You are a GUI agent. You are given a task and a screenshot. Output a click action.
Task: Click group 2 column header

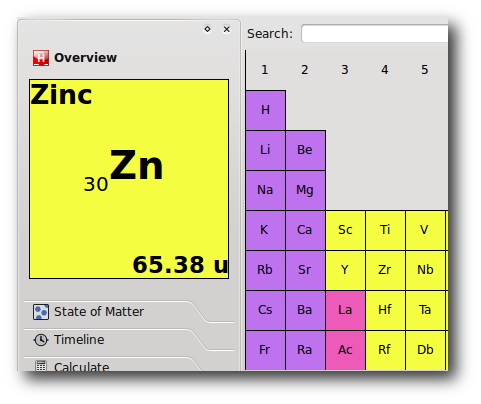point(305,70)
